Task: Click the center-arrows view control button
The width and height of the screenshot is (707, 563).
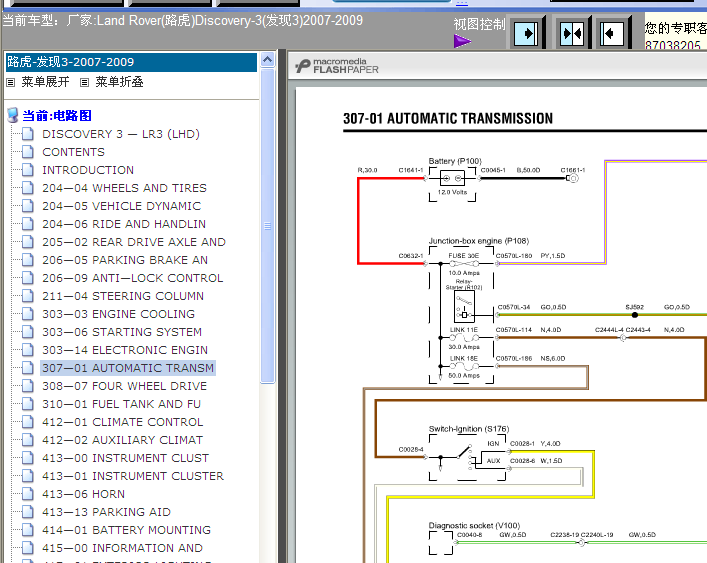Action: tap(572, 33)
